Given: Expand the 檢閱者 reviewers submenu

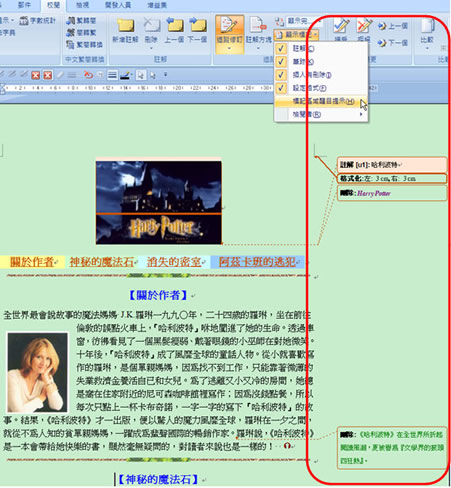Looking at the screenshot, I should pos(321,115).
